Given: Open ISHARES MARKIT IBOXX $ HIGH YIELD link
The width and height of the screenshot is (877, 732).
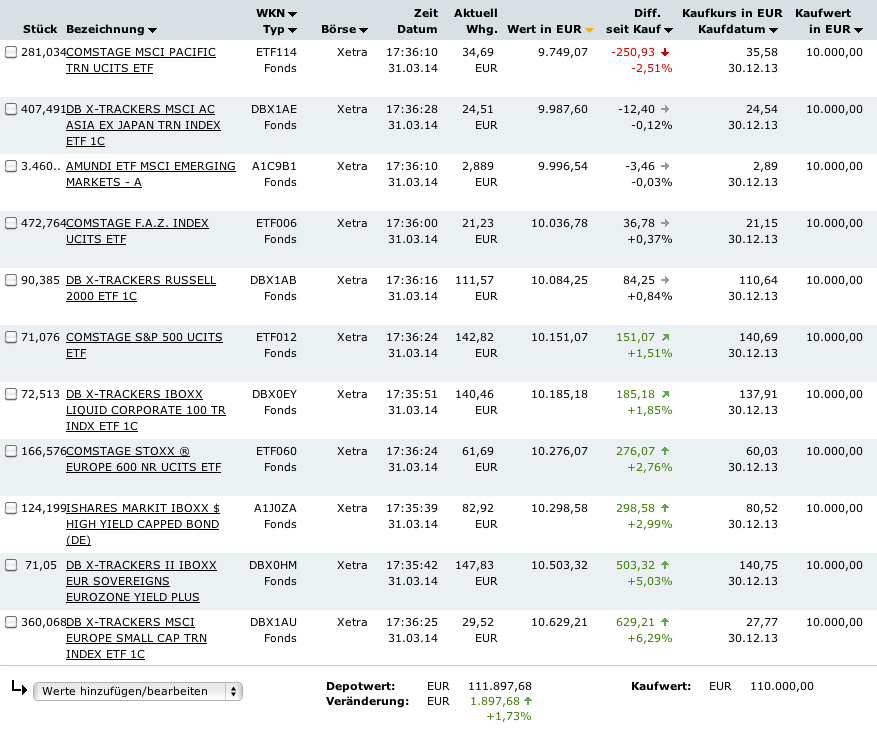Looking at the screenshot, I should [x=143, y=524].
